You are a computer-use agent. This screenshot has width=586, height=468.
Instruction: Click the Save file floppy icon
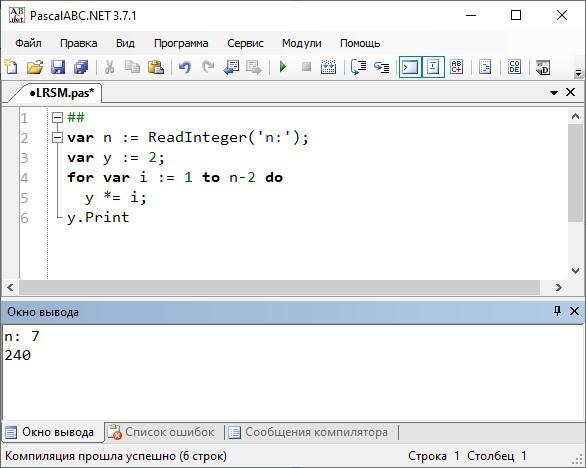(58, 67)
